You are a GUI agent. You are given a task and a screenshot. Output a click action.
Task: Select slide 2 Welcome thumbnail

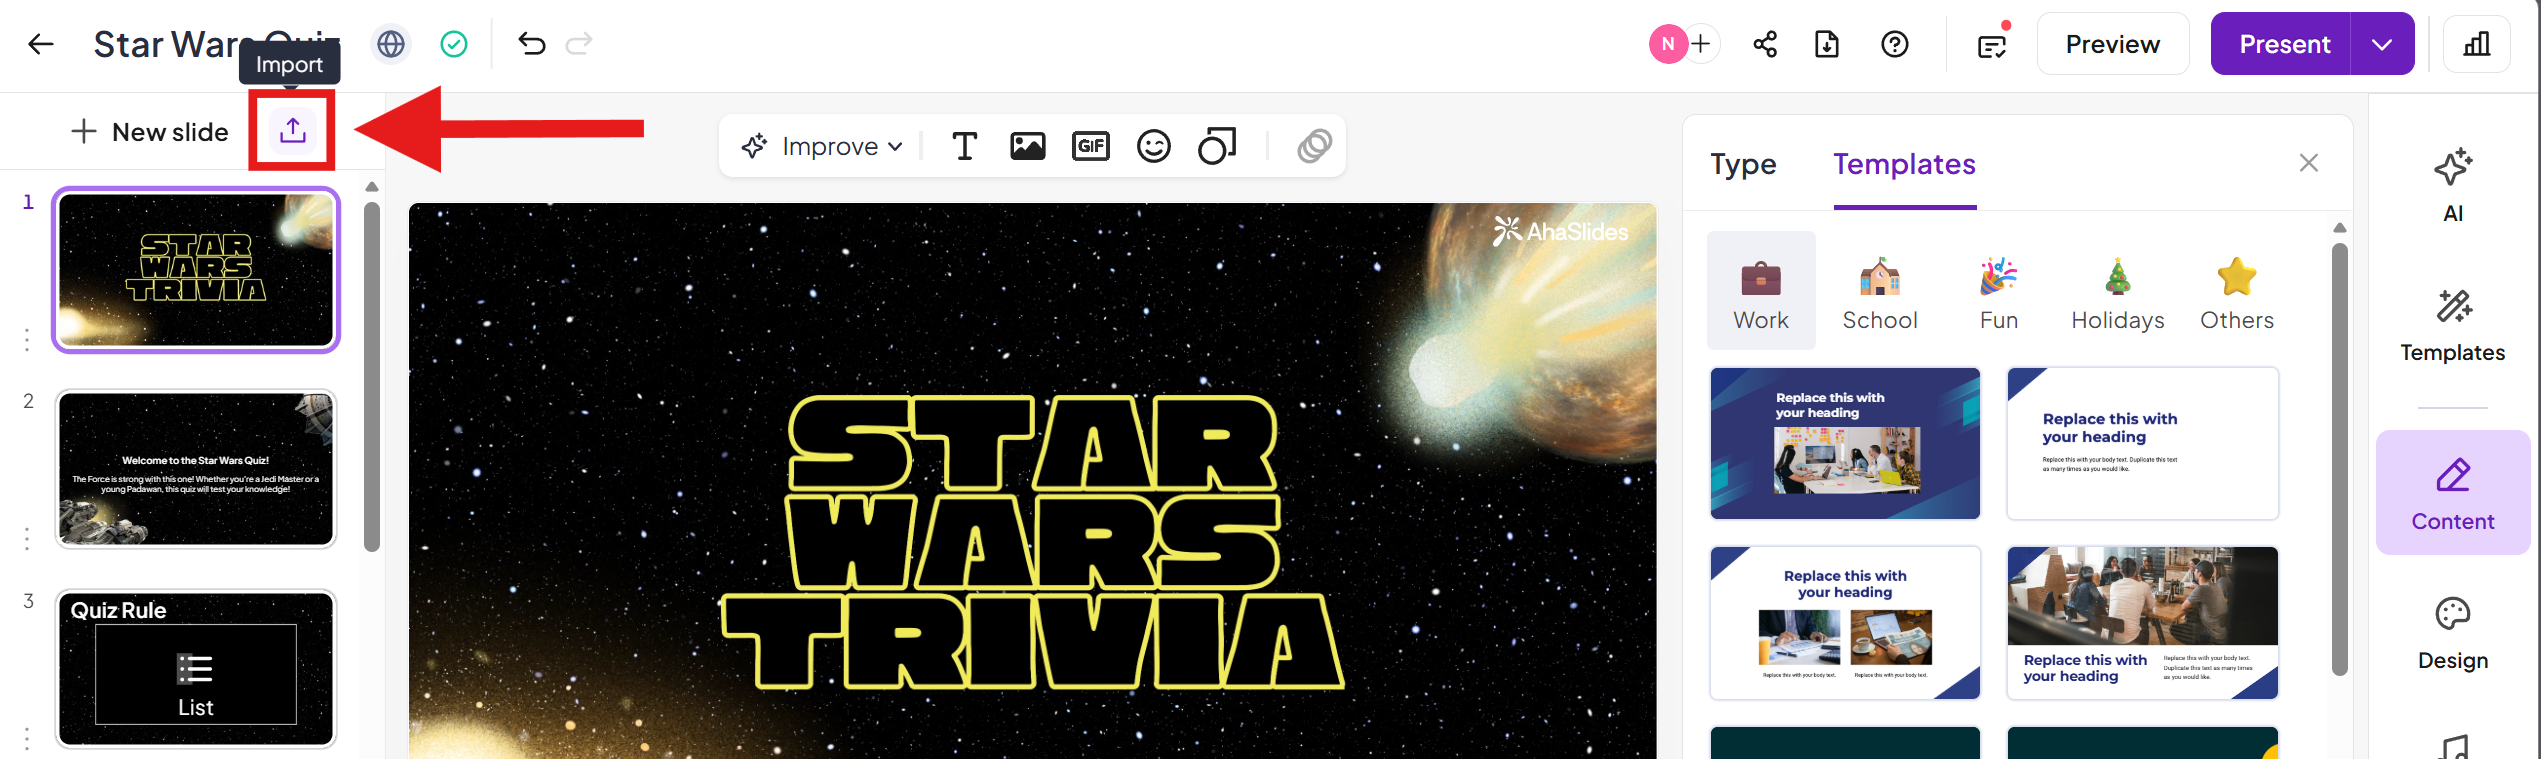[x=196, y=469]
